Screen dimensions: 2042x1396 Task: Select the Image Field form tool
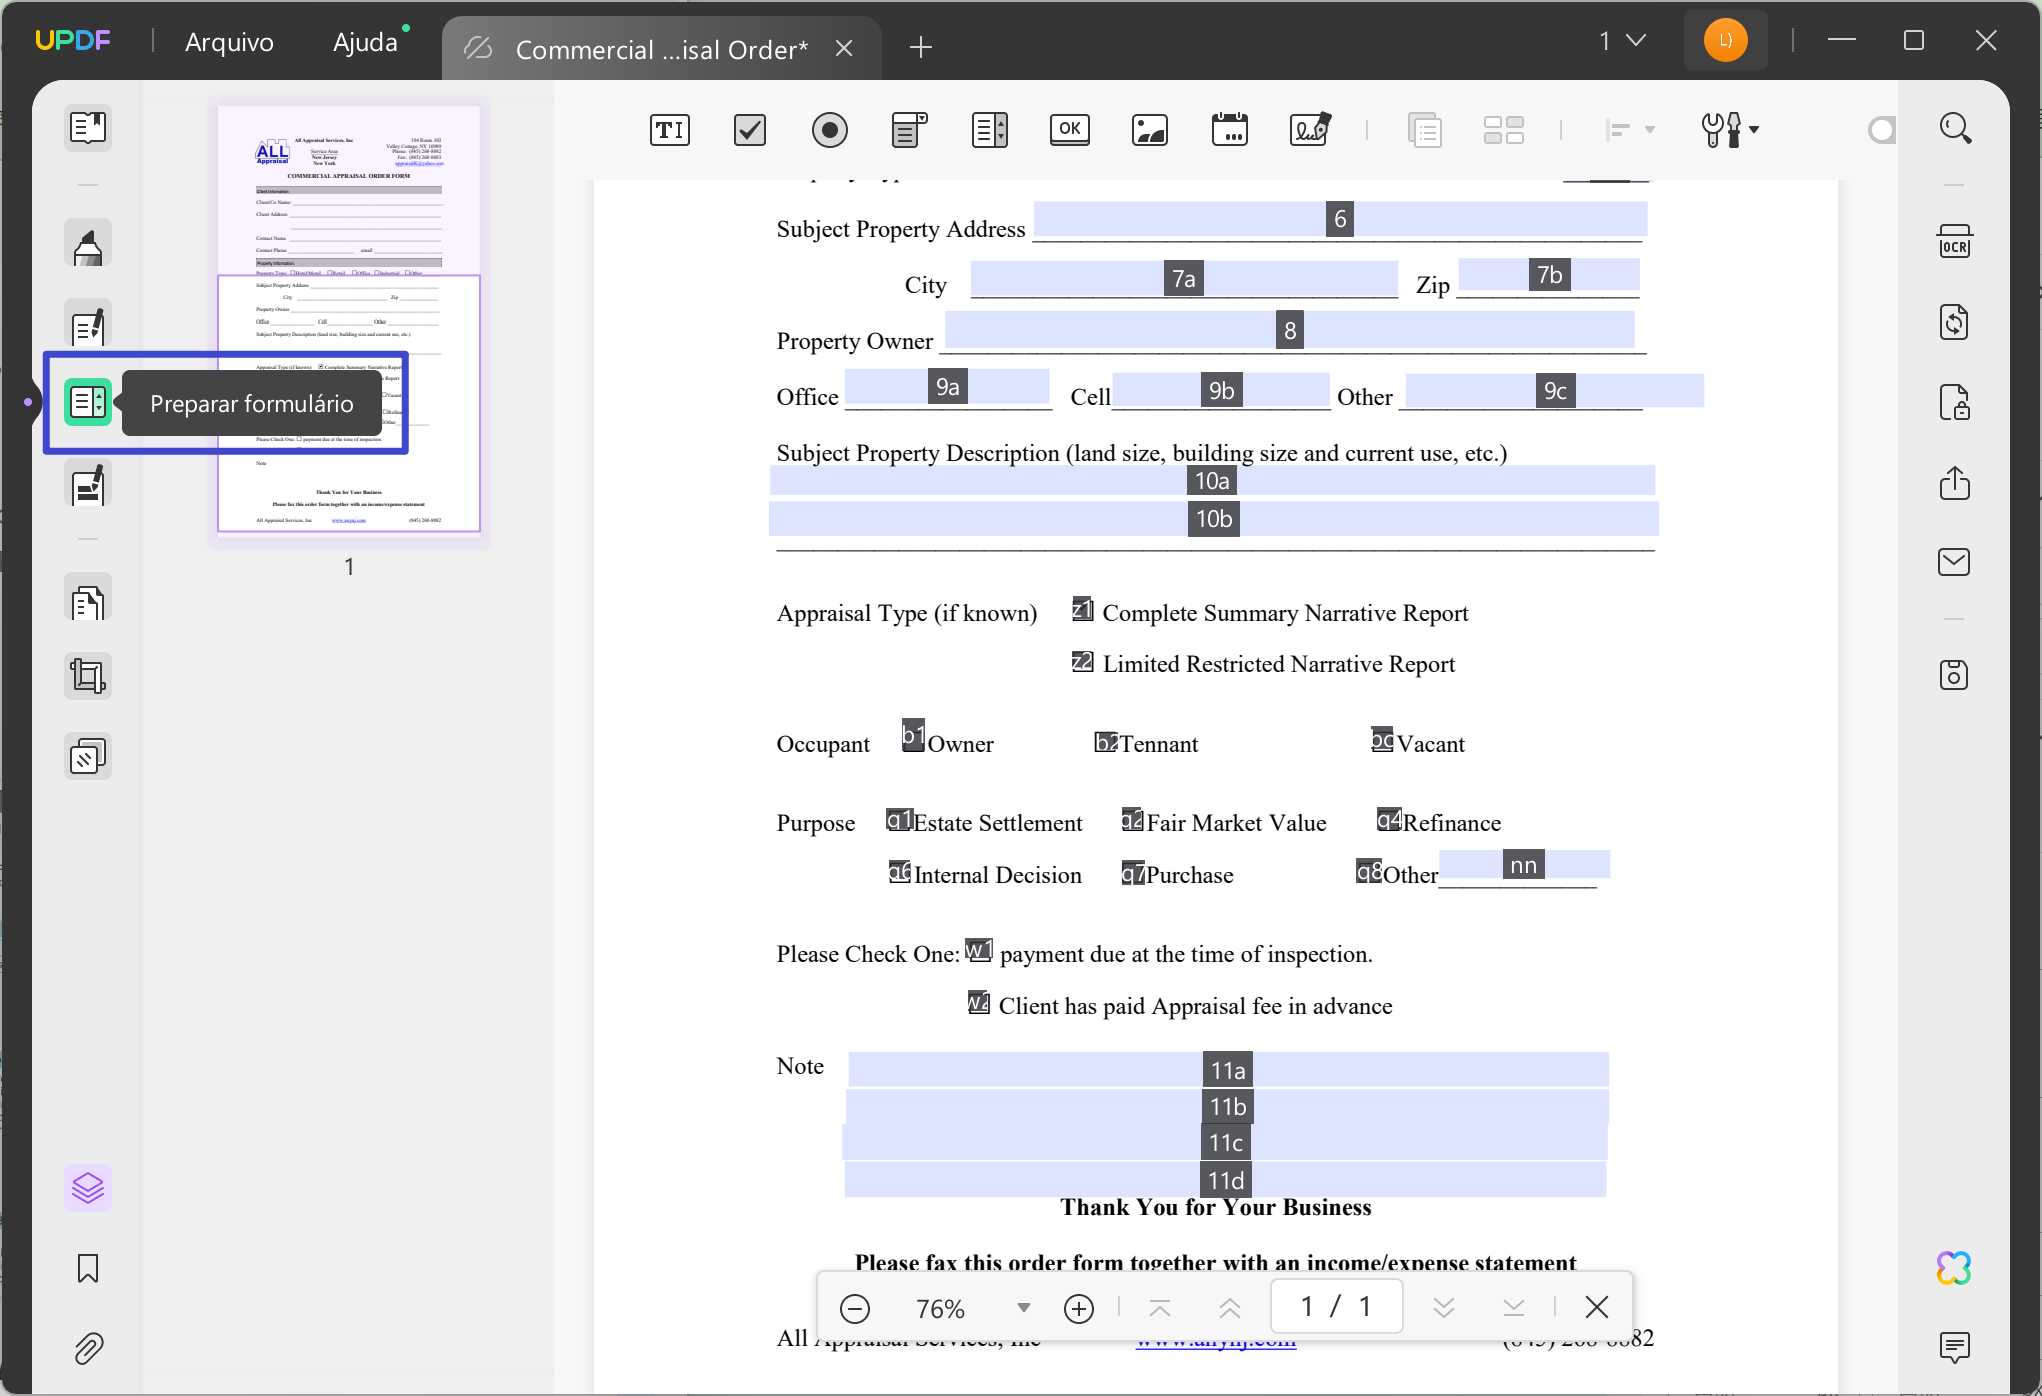1149,130
